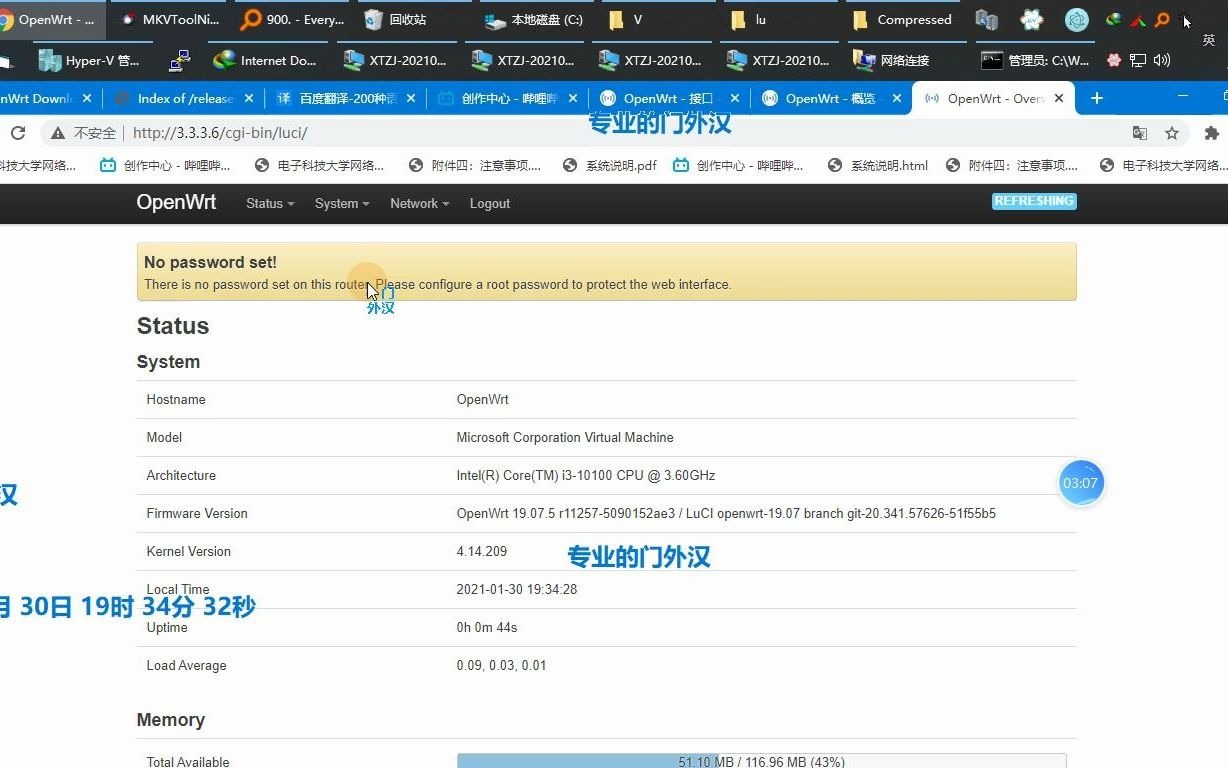
Task: Open the Compressed folder taskbar window
Action: tap(902, 19)
